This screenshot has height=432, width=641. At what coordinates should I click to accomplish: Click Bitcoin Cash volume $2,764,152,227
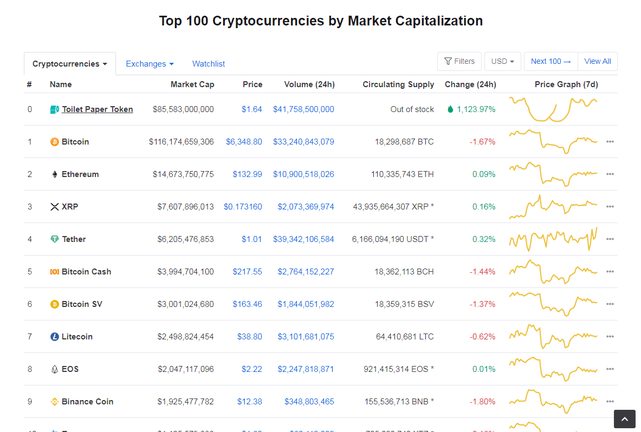click(x=306, y=272)
